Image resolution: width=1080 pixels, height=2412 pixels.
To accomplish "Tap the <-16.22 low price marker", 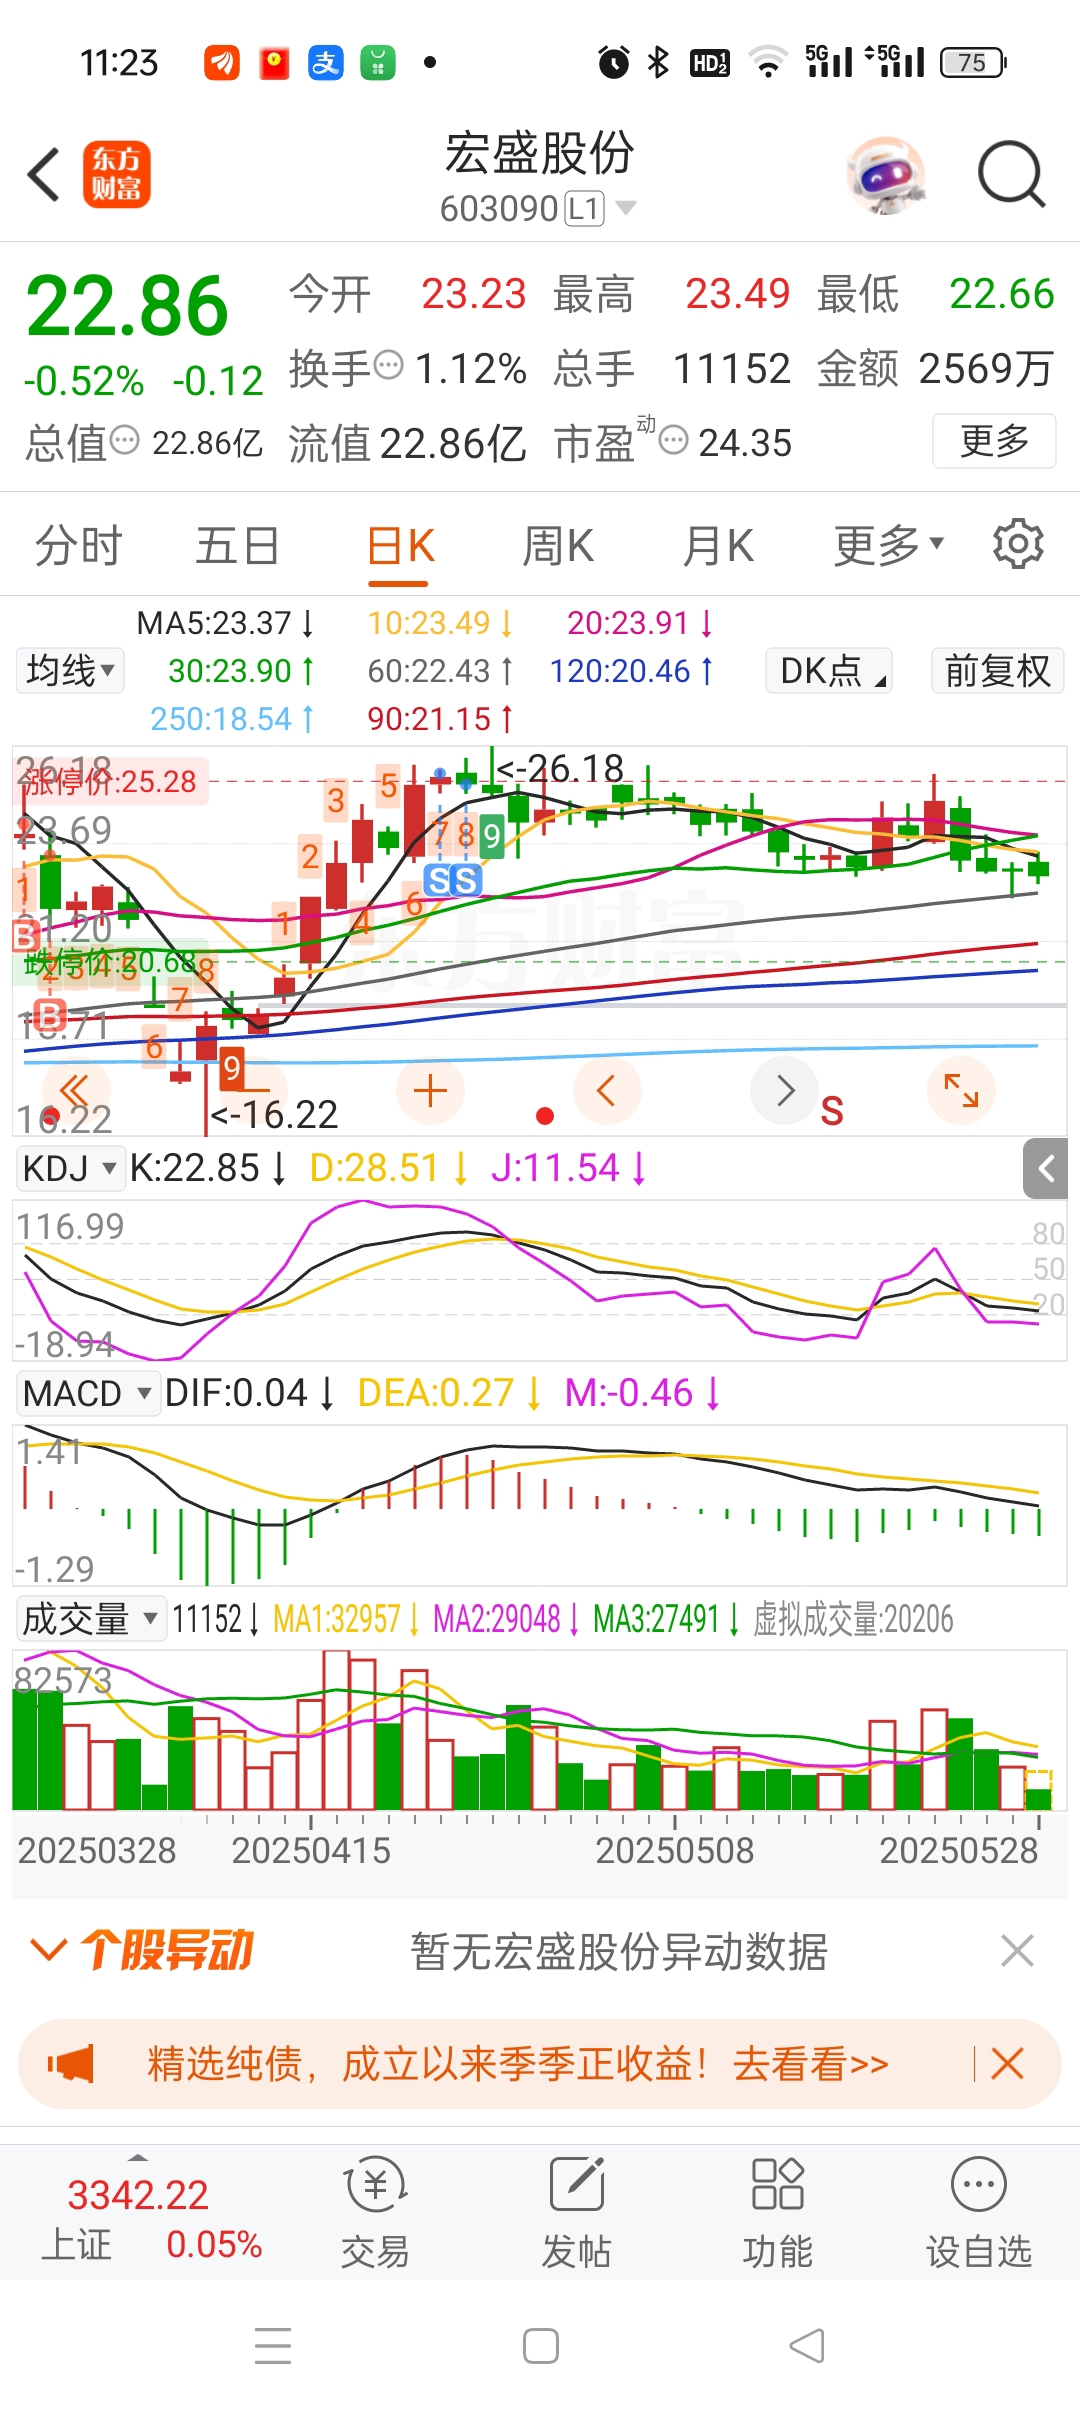I will click(275, 1114).
